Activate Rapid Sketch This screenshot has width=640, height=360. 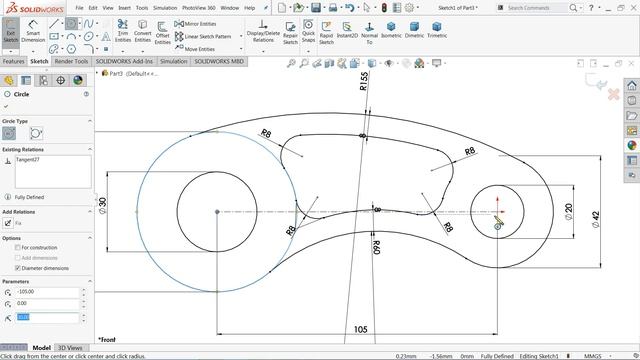[326, 33]
